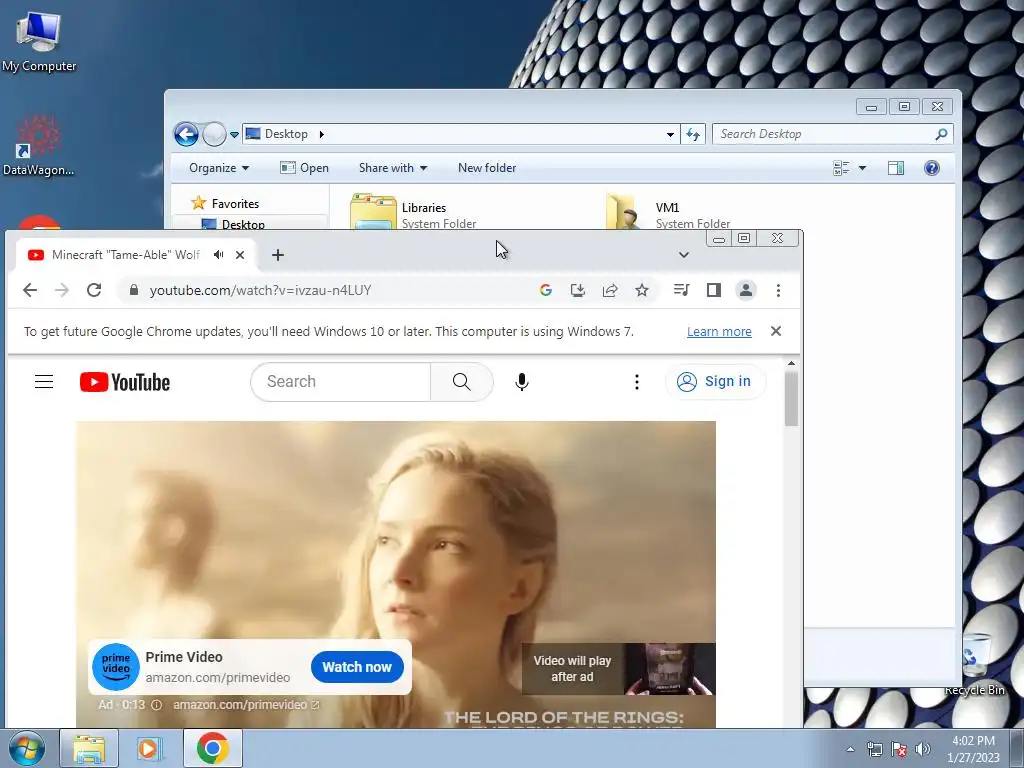The height and width of the screenshot is (768, 1024).
Task: Open a new Chrome tab
Action: (x=278, y=255)
